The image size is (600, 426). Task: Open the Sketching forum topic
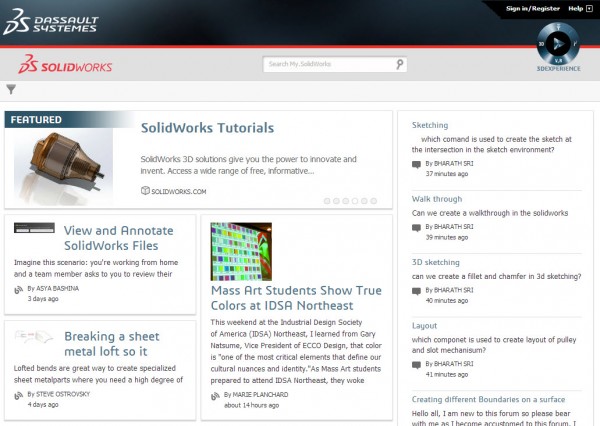coord(430,125)
